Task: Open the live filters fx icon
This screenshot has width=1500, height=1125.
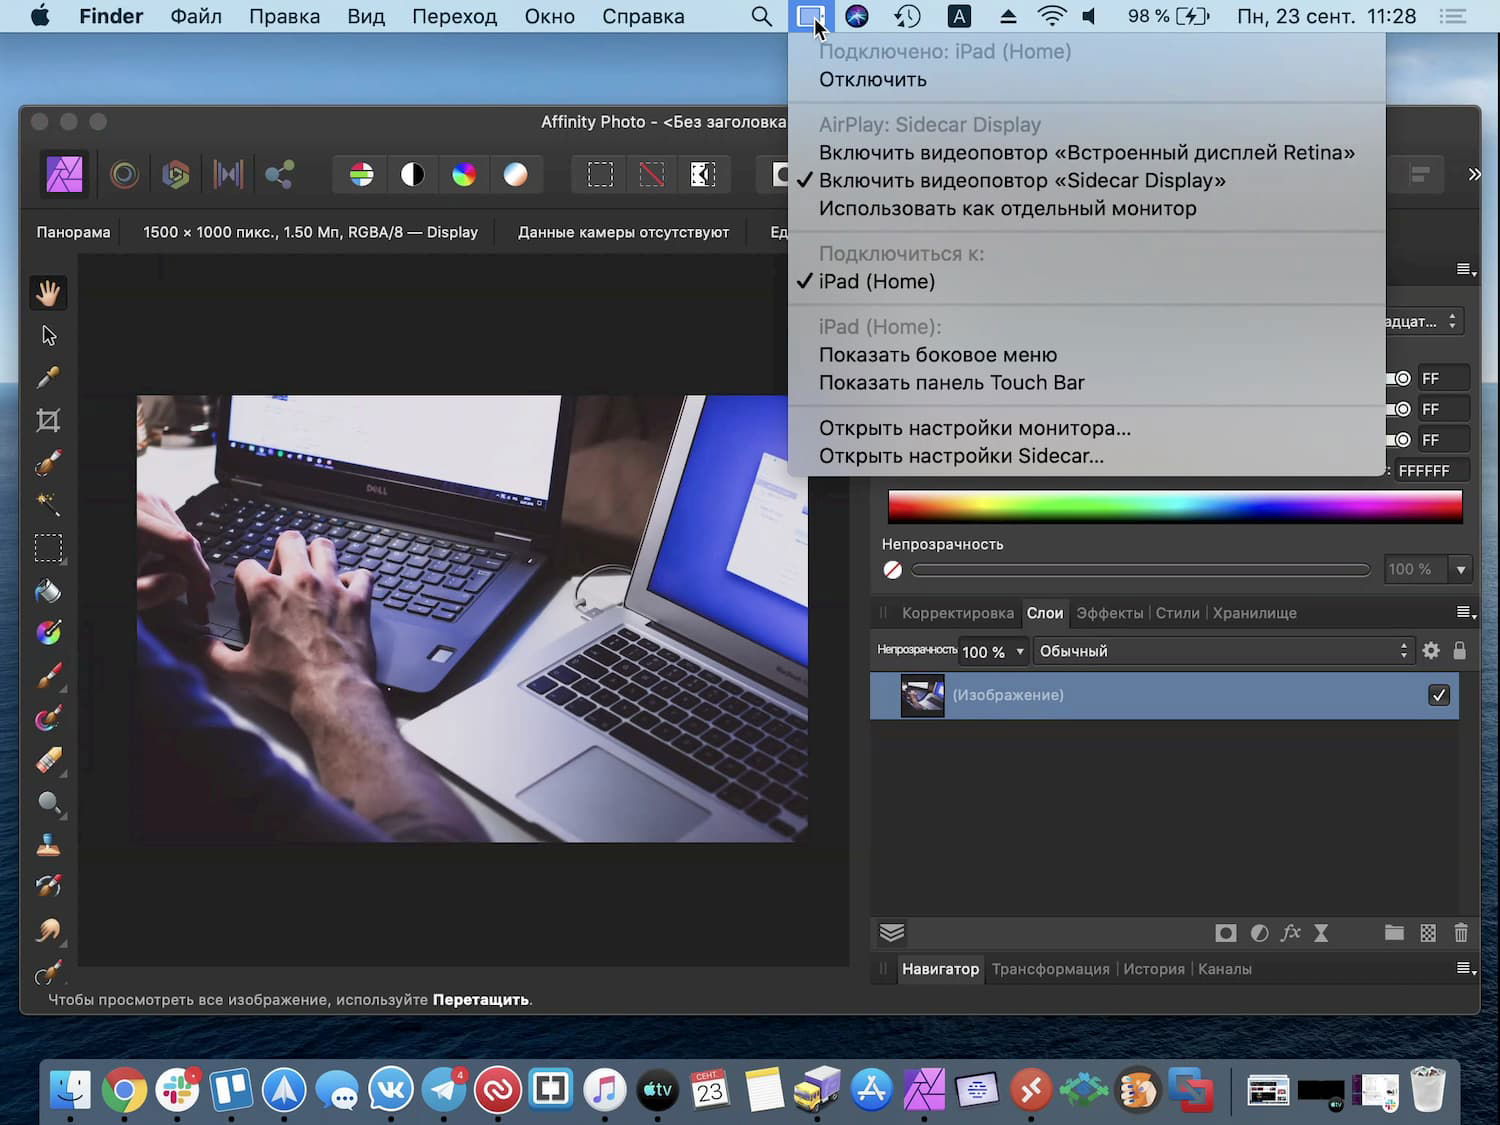Action: click(x=1291, y=933)
